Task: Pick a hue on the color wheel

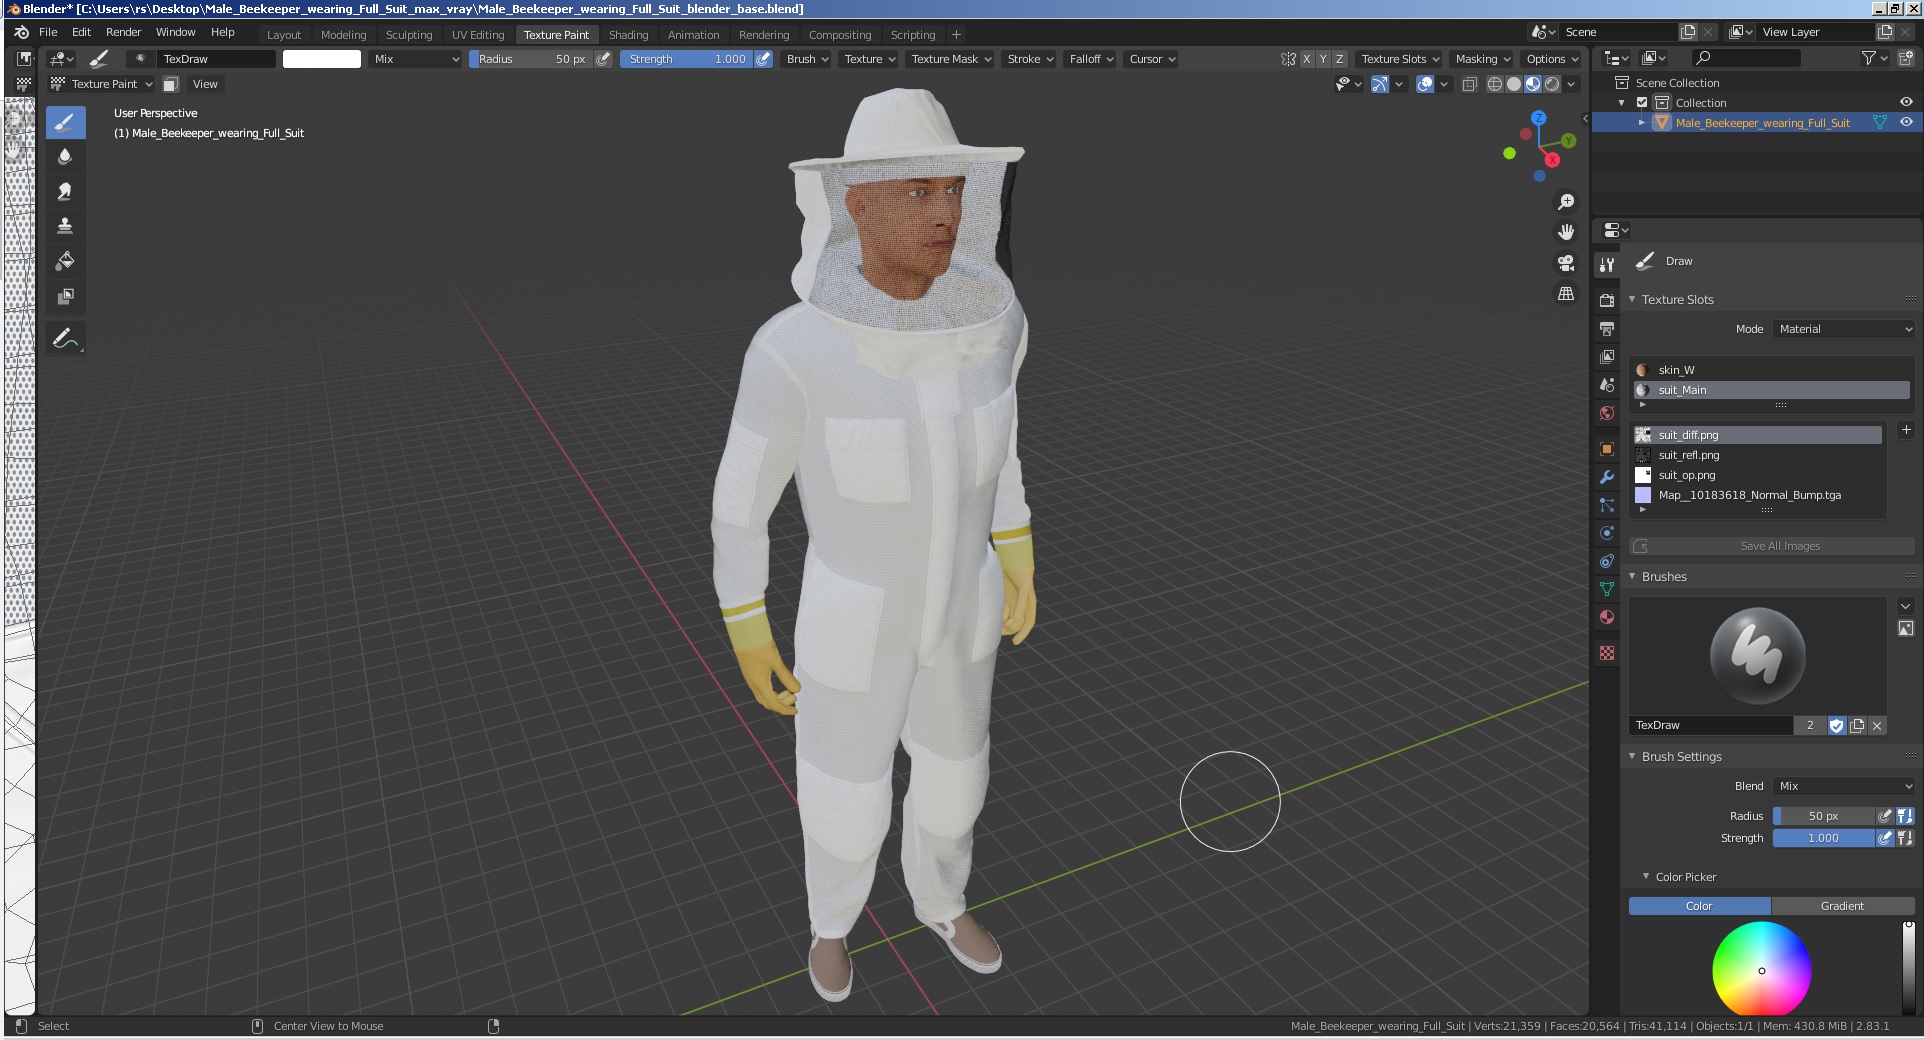Action: 1762,970
